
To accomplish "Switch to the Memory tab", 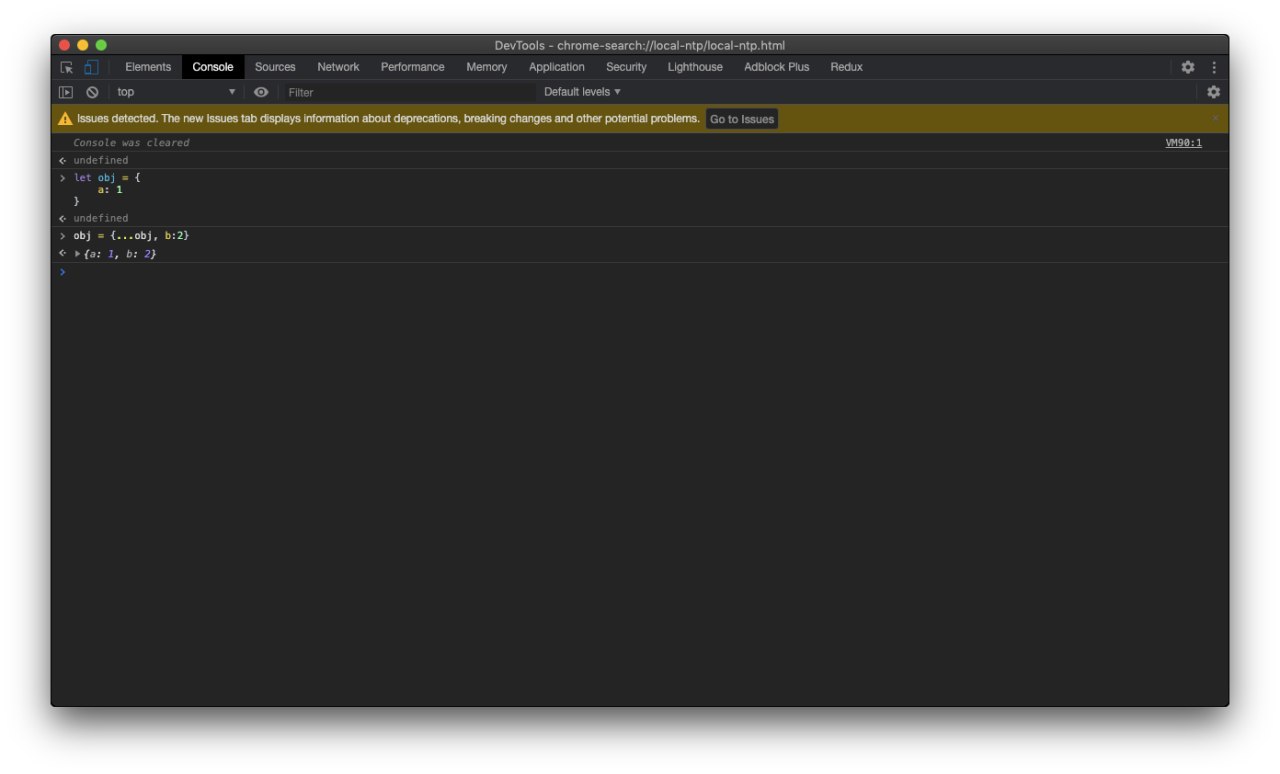I will (x=487, y=67).
